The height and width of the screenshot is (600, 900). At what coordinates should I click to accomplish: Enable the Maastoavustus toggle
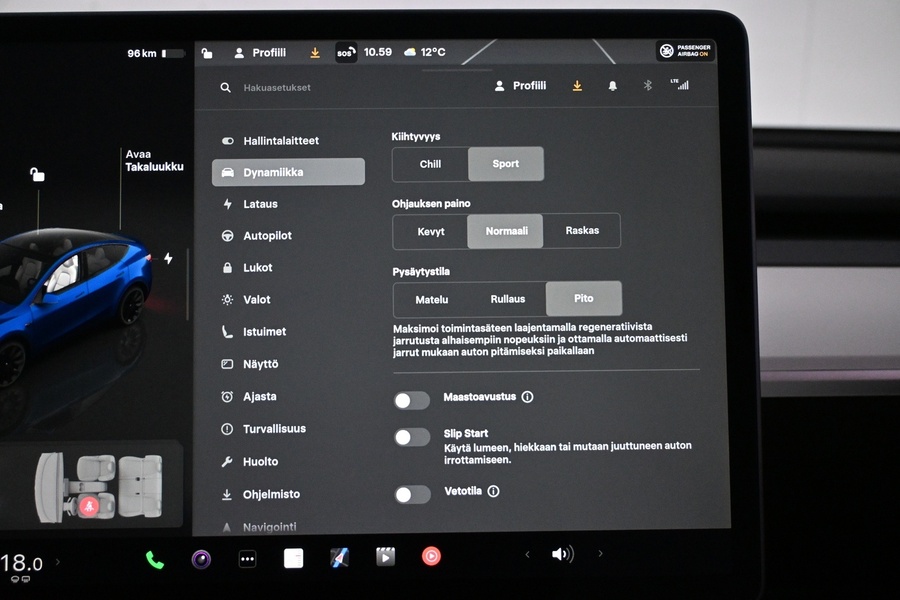coord(411,400)
